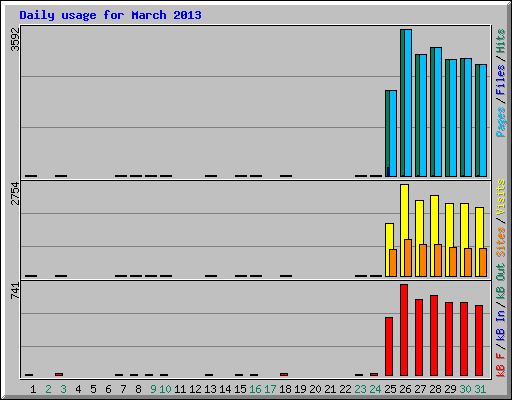Image resolution: width=512 pixels, height=400 pixels.
Task: Click day label 28 on the x-axis
Action: tap(435, 389)
